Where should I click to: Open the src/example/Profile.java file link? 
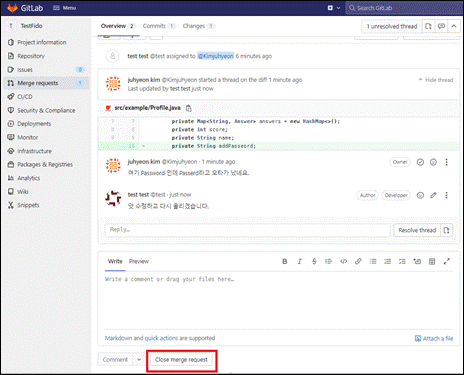(x=147, y=108)
